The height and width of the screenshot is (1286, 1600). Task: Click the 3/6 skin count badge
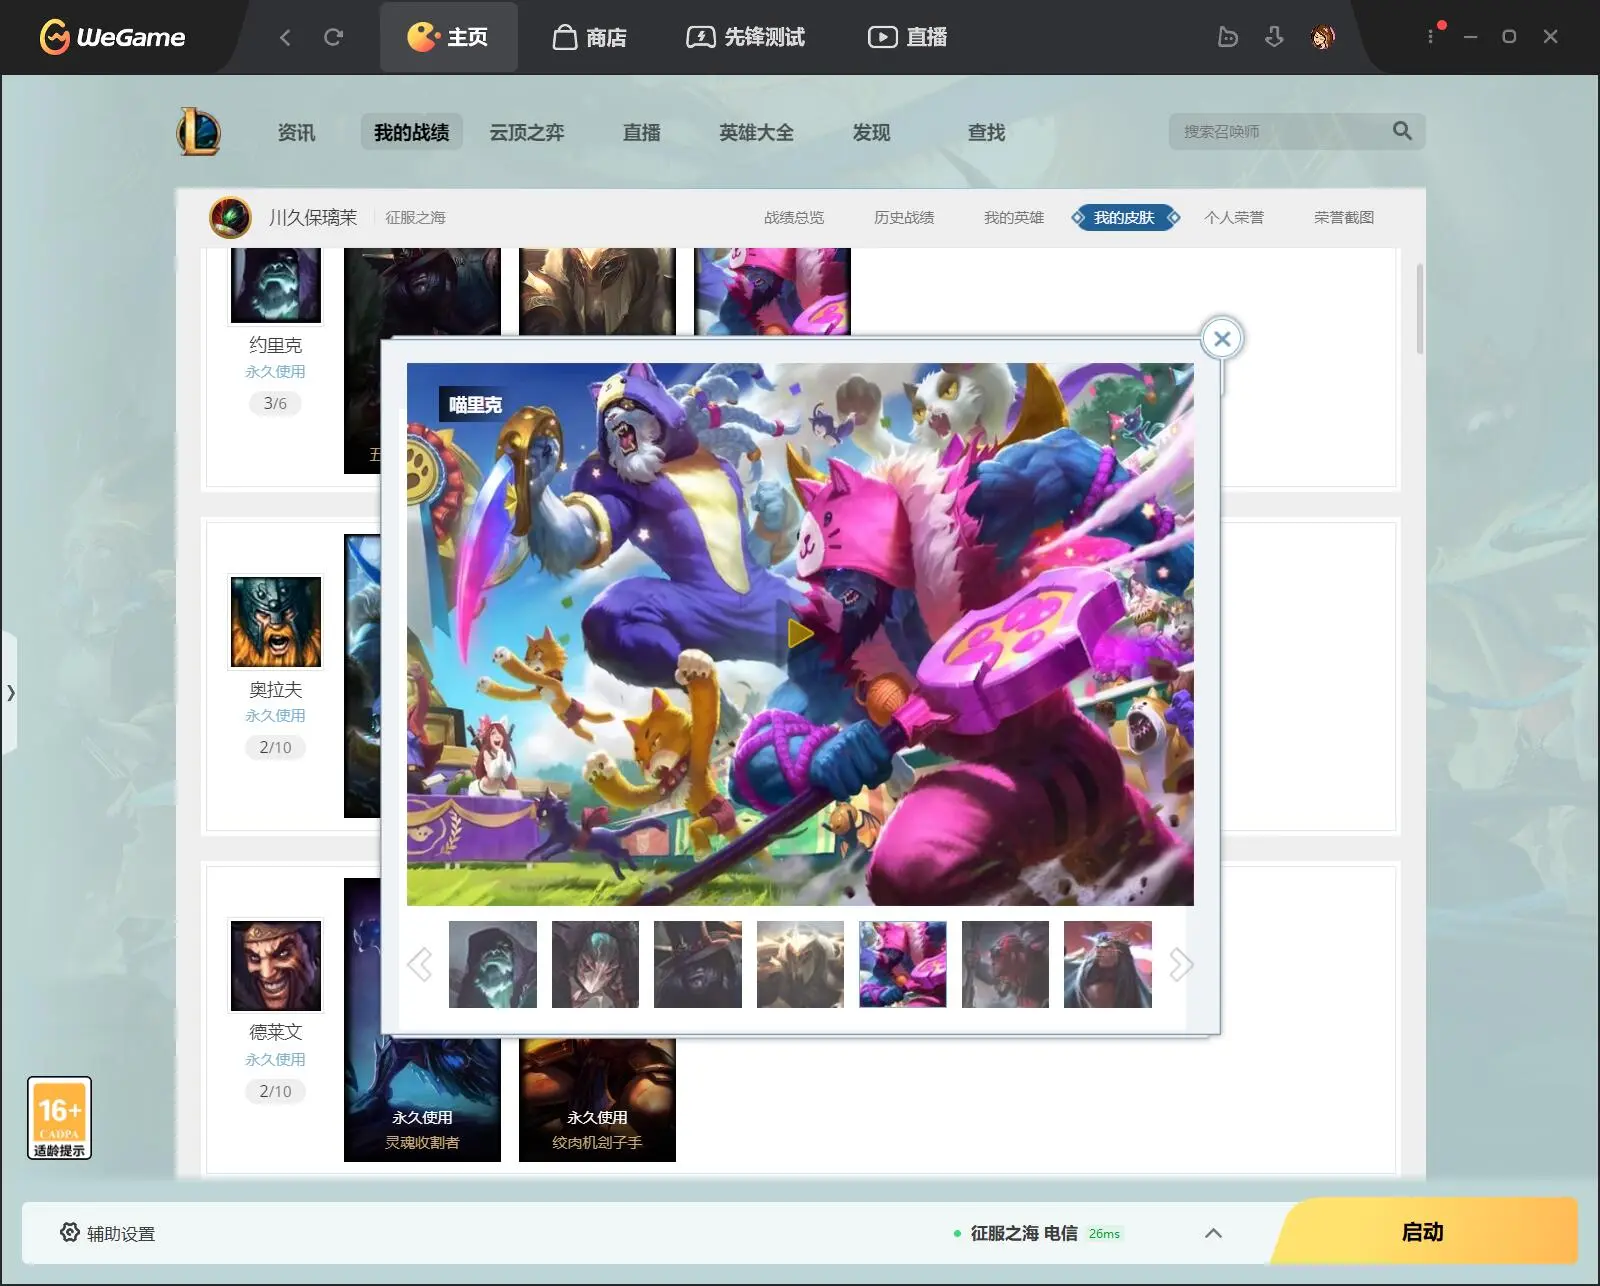point(275,403)
